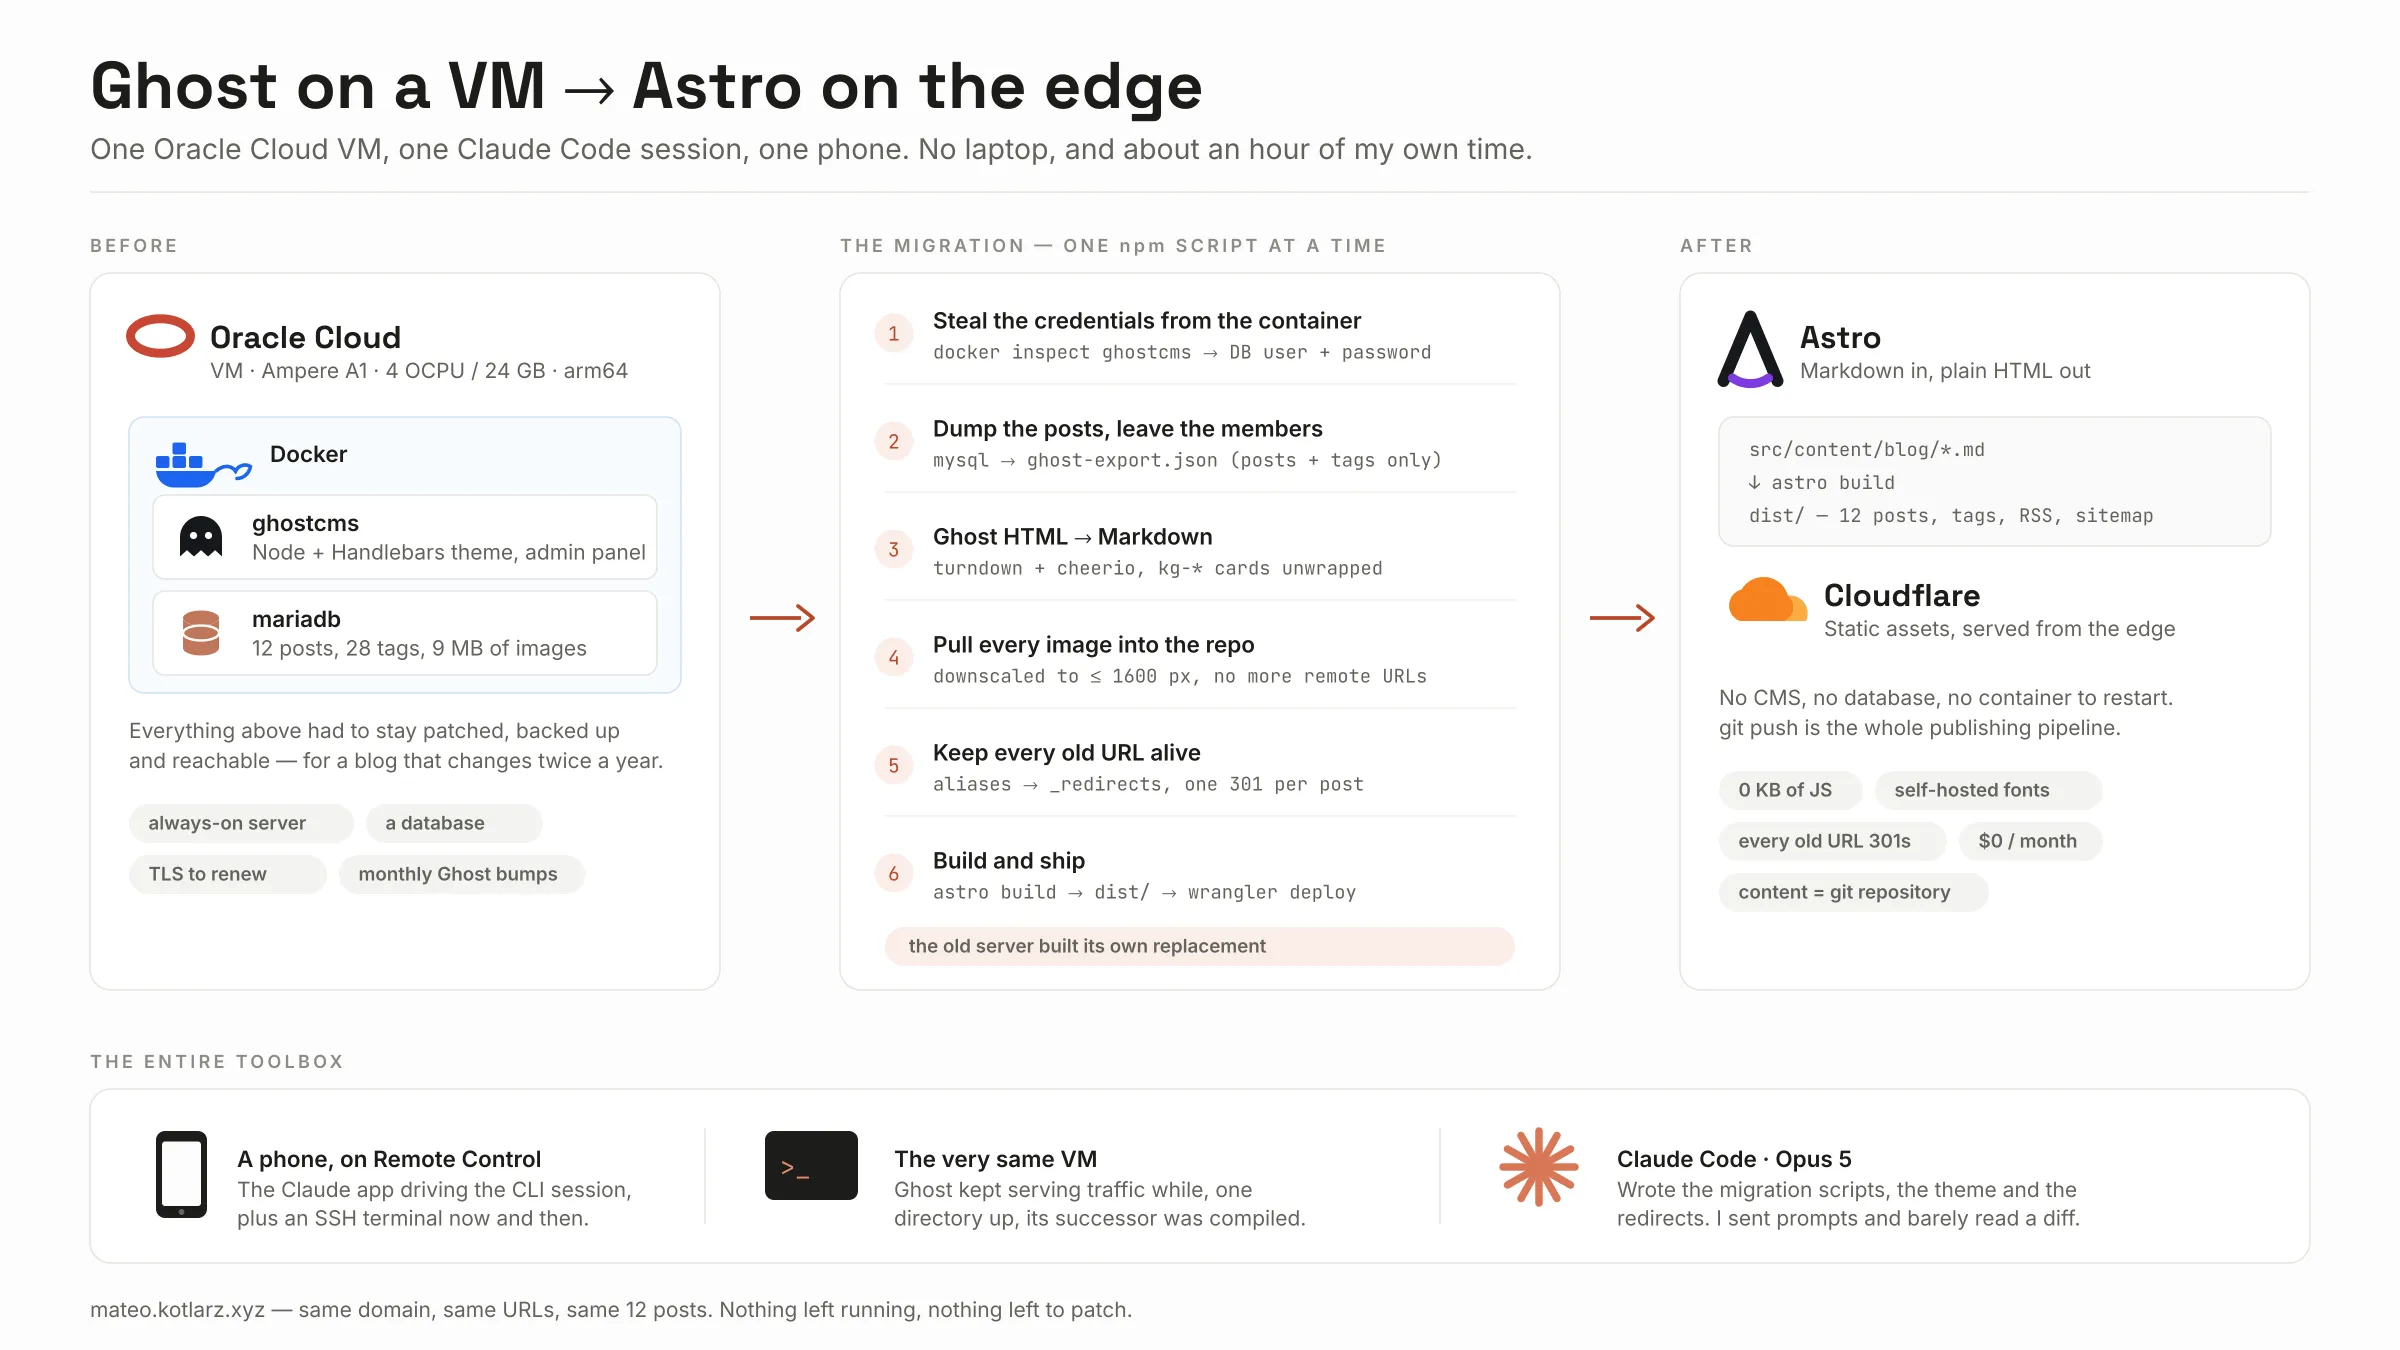Click the src/content/blog code block
This screenshot has height=1350, width=2400.
1994,482
